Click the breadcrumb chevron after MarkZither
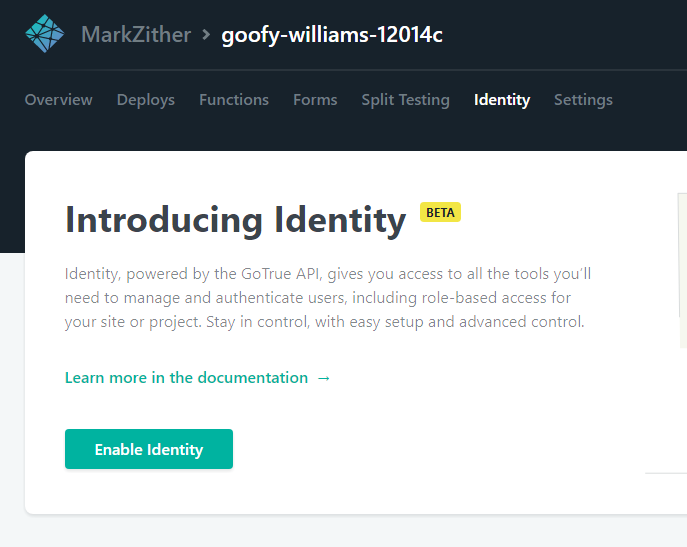Viewport: 687px width, 547px height. click(x=206, y=35)
